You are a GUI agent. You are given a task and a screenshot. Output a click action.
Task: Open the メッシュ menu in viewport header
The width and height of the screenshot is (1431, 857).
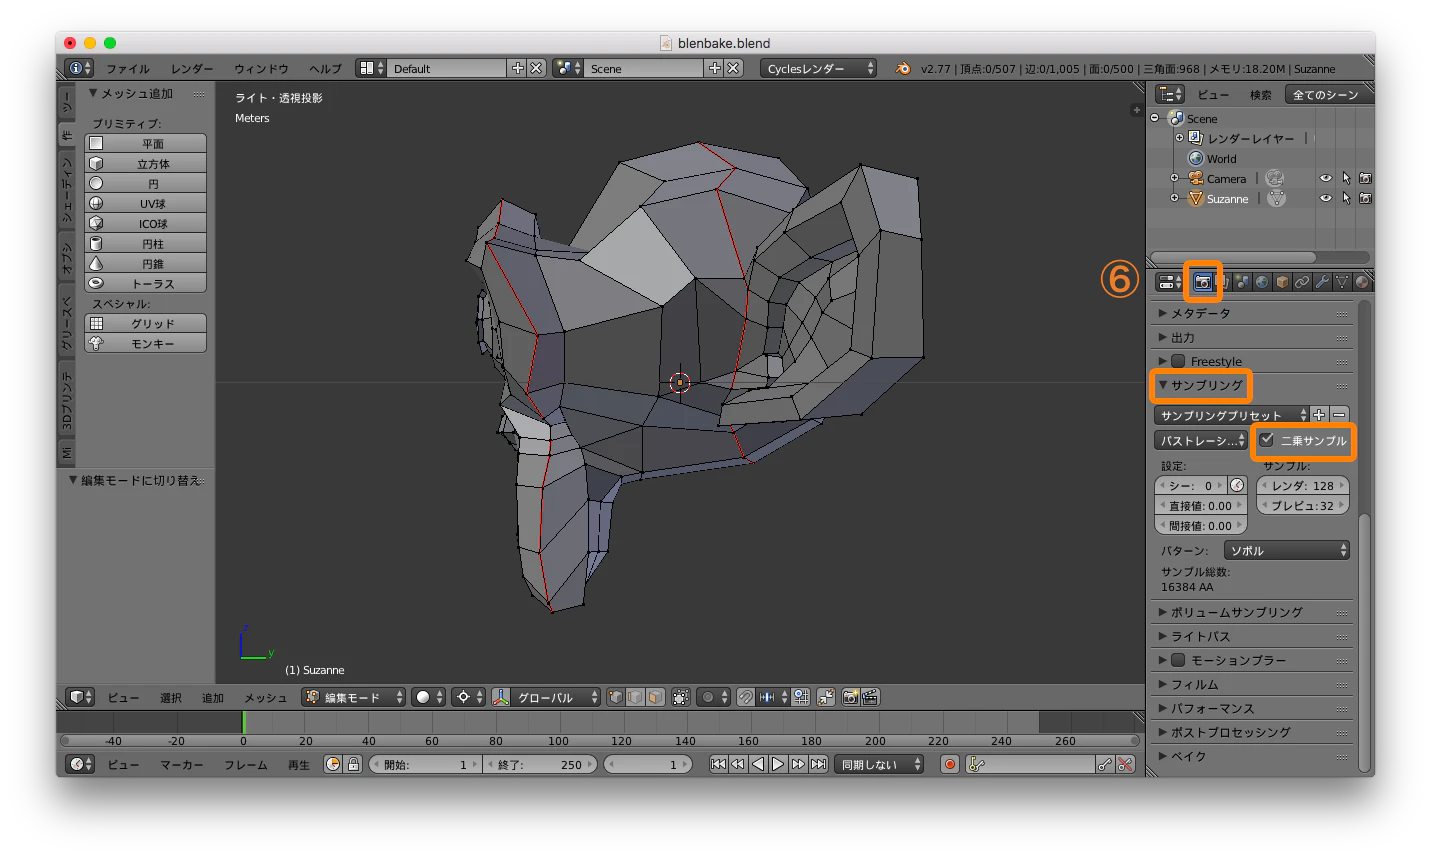(266, 697)
